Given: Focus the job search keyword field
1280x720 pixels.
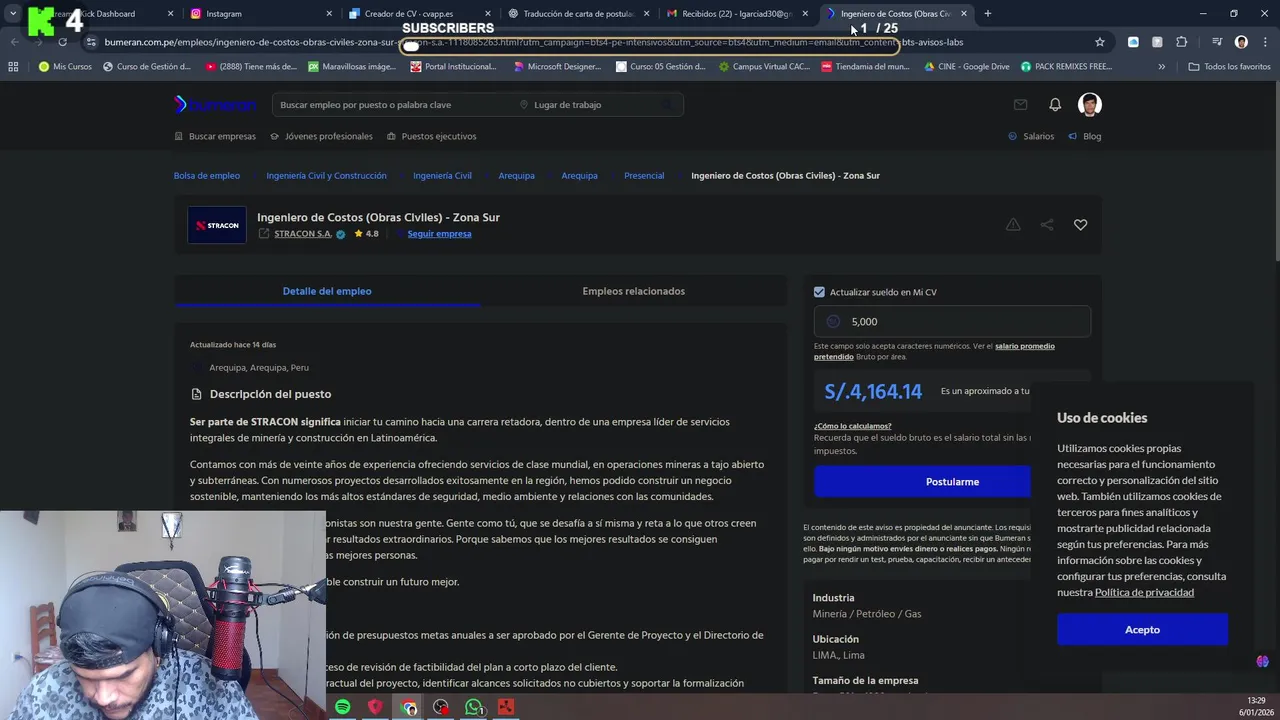Looking at the screenshot, I should click(x=390, y=105).
